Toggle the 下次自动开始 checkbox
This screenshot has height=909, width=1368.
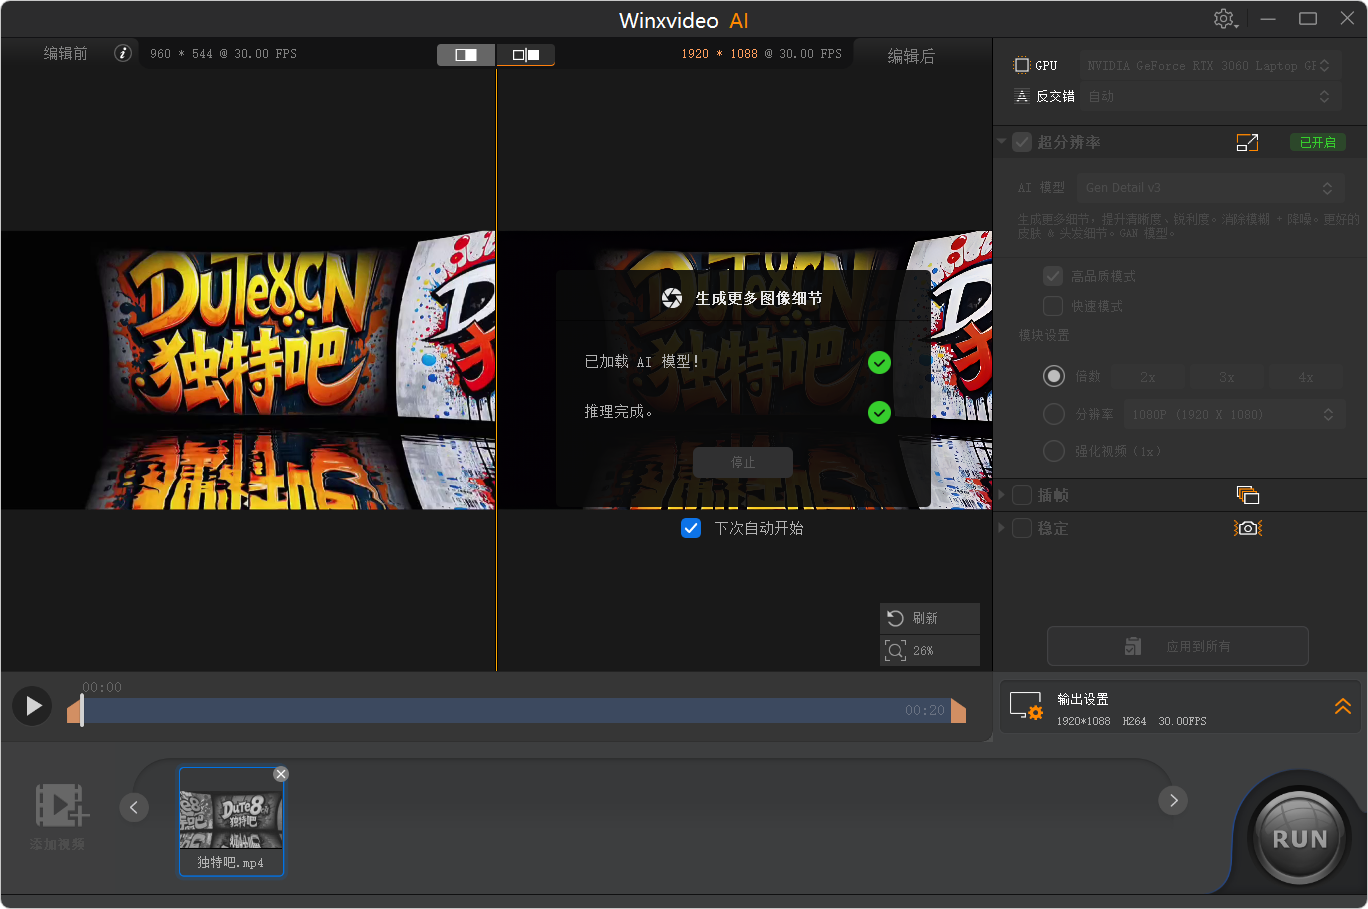click(691, 528)
